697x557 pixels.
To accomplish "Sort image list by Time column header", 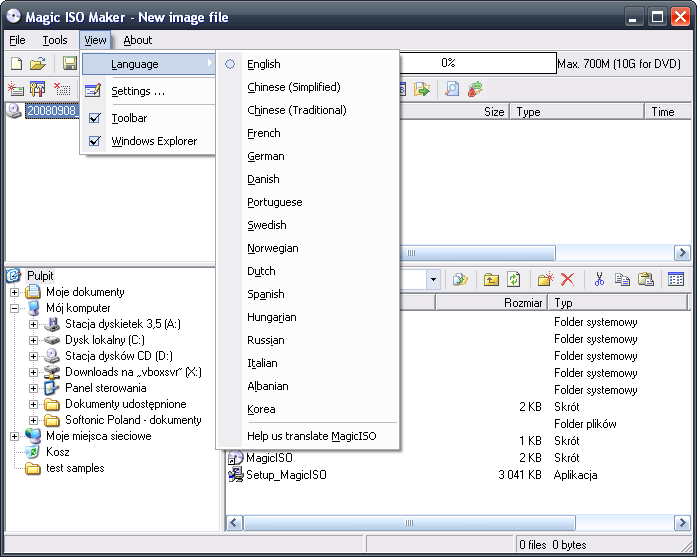I will click(668, 112).
